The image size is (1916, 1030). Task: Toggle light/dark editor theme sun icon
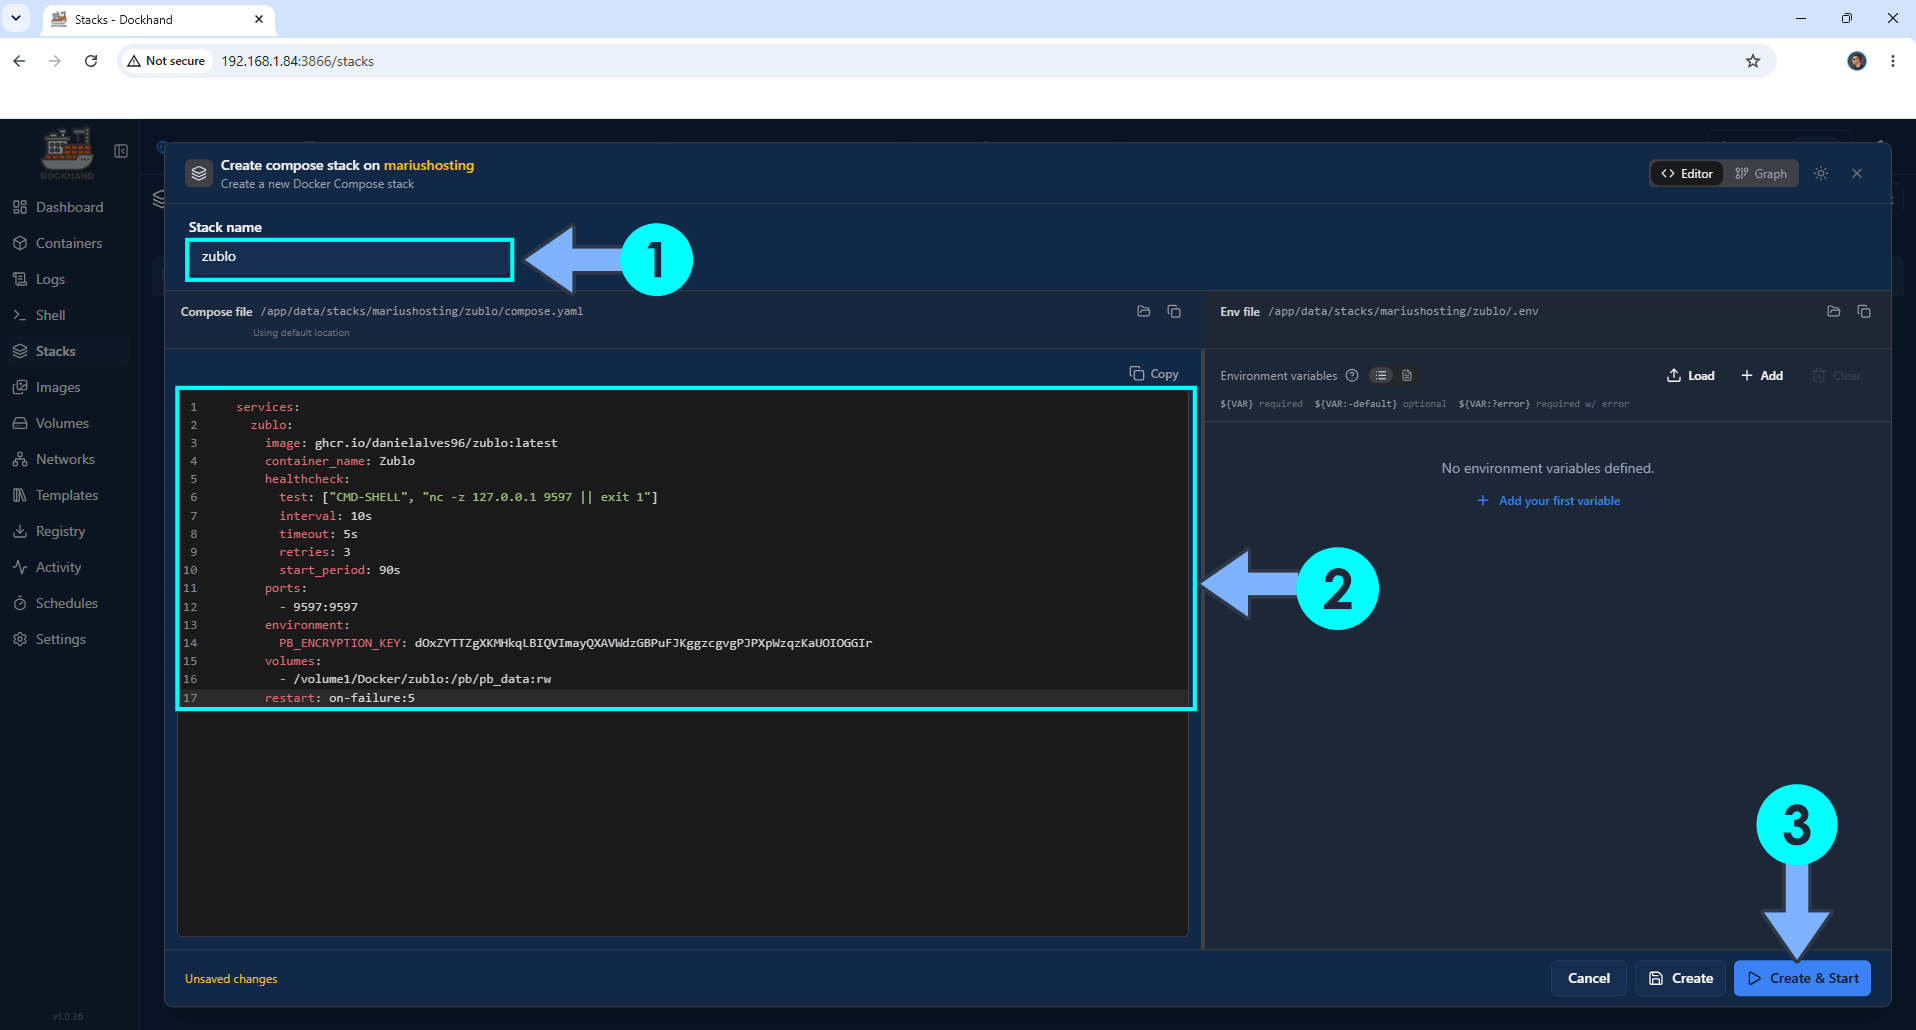(x=1821, y=174)
